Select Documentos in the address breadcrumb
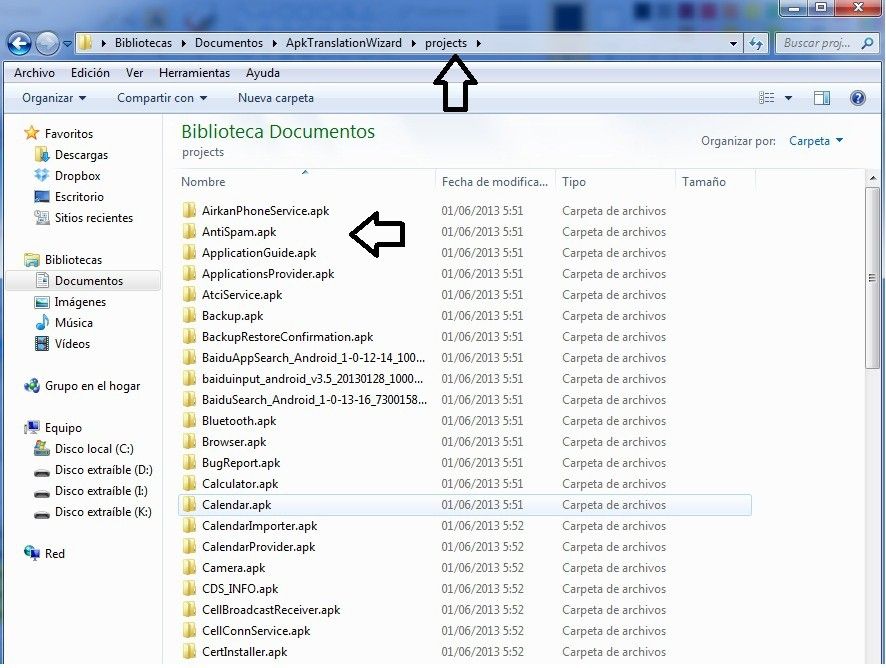 [x=229, y=43]
